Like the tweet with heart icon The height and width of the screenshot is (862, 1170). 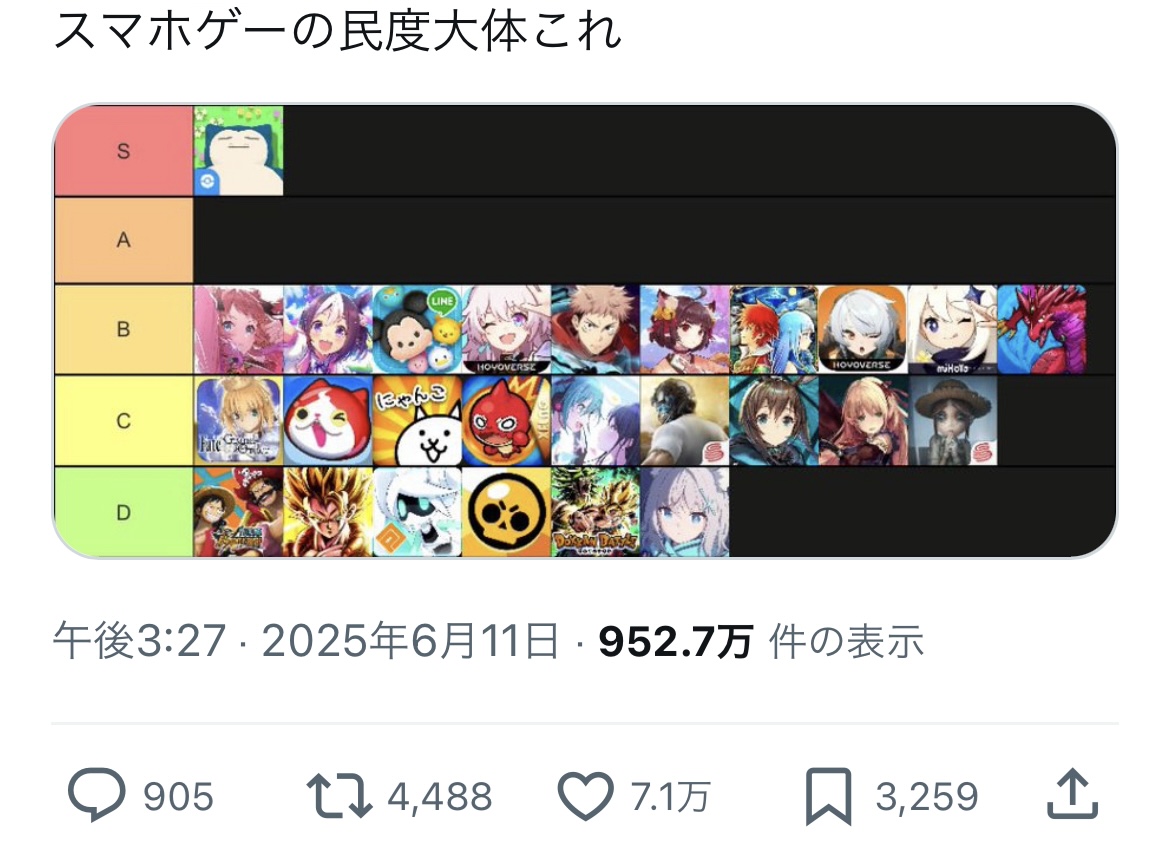(x=586, y=796)
